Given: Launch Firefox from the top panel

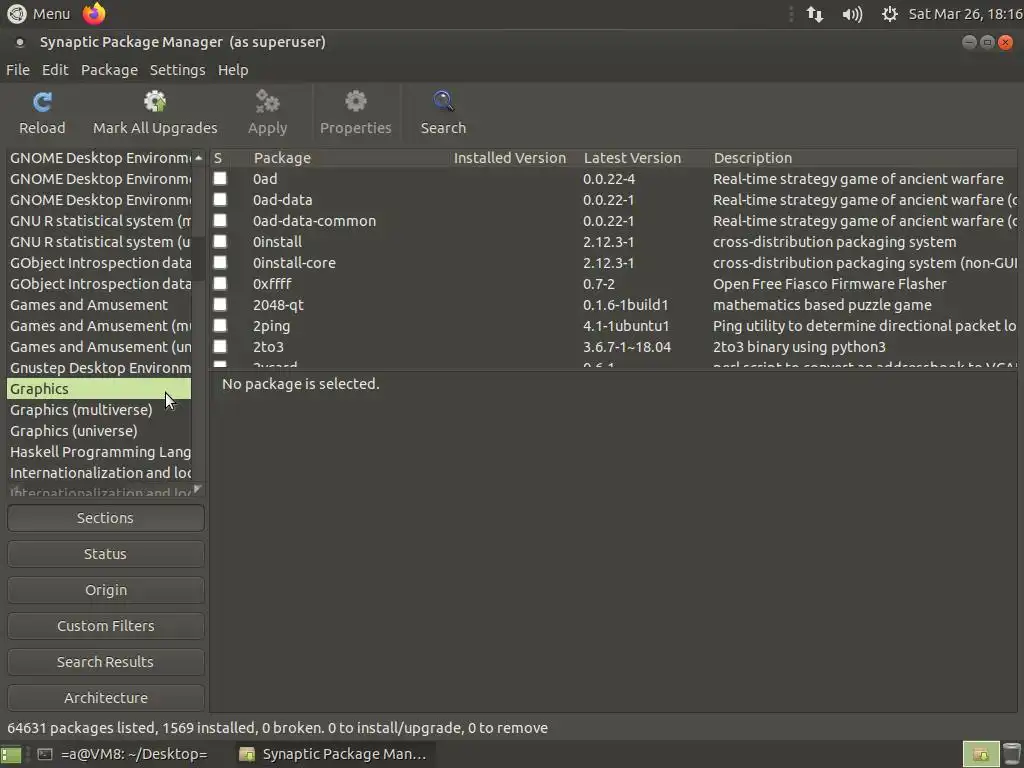Looking at the screenshot, I should click(94, 13).
